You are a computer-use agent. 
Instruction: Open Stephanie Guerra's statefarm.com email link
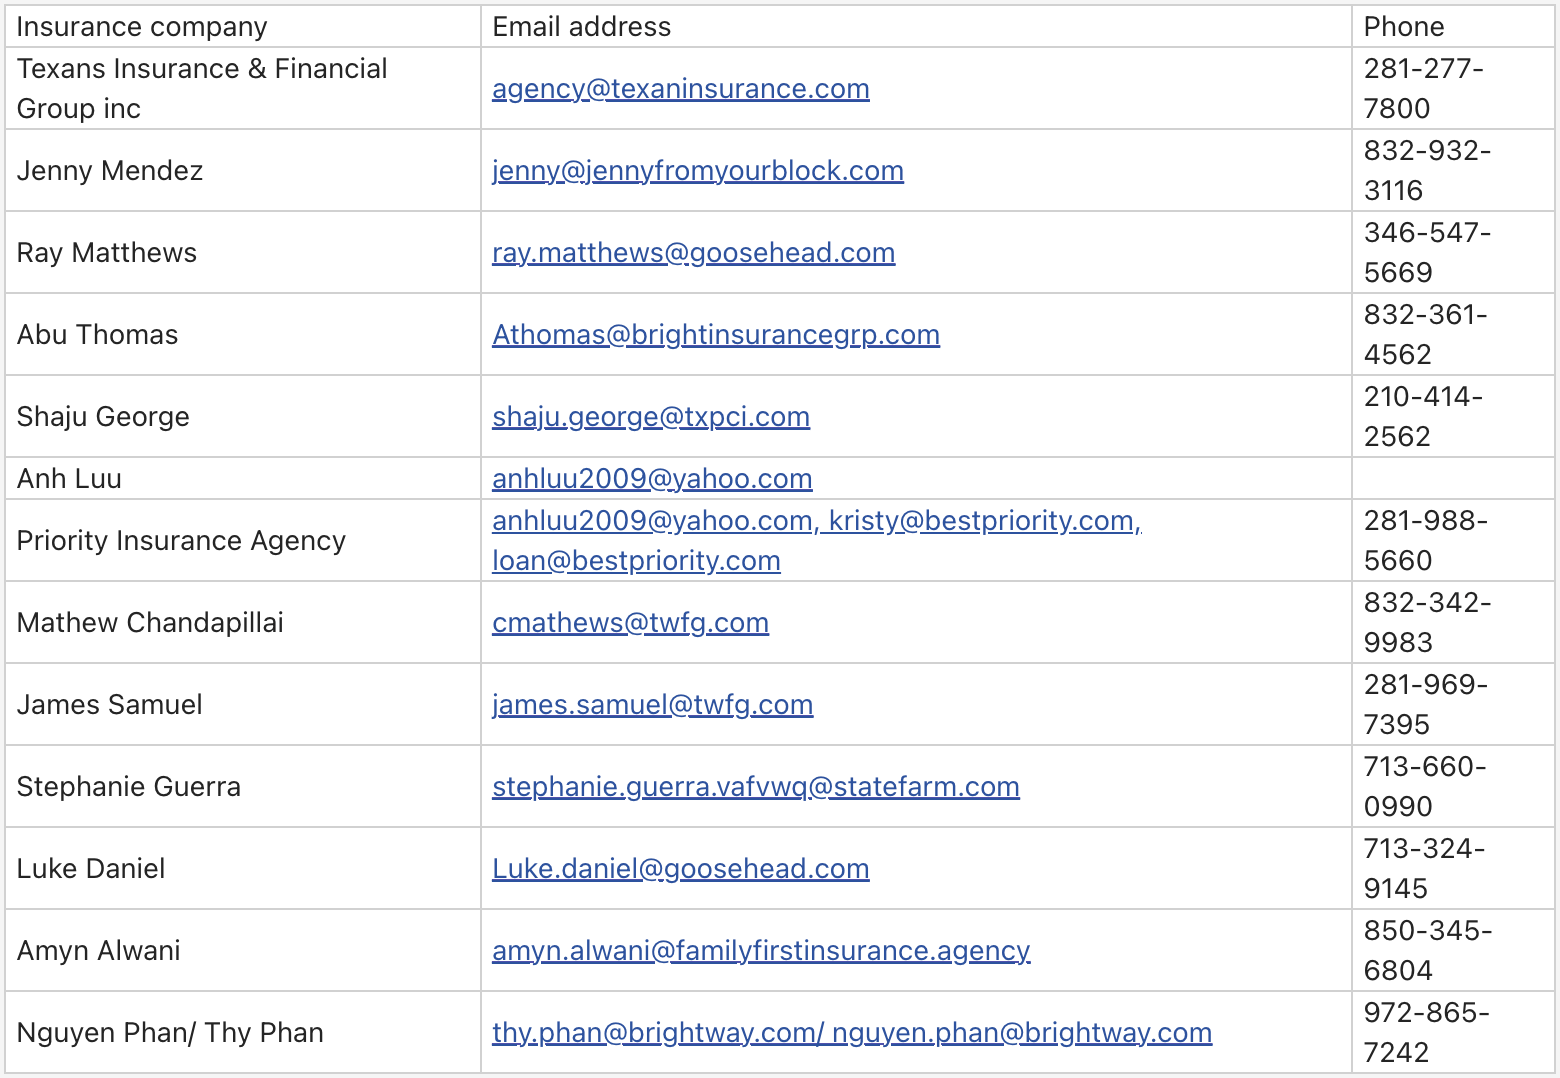point(755,787)
